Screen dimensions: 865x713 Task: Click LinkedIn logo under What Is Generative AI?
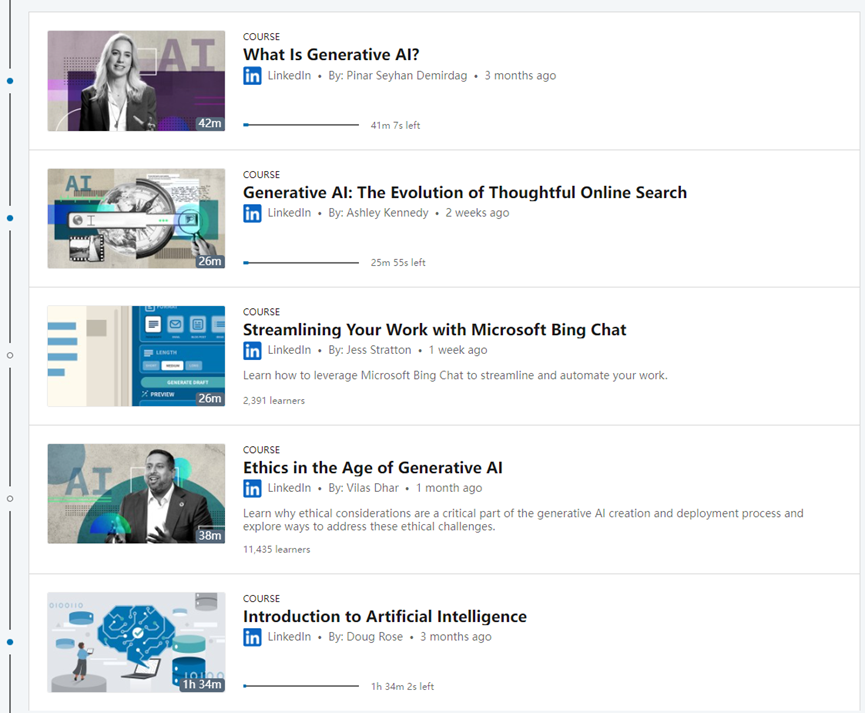252,76
